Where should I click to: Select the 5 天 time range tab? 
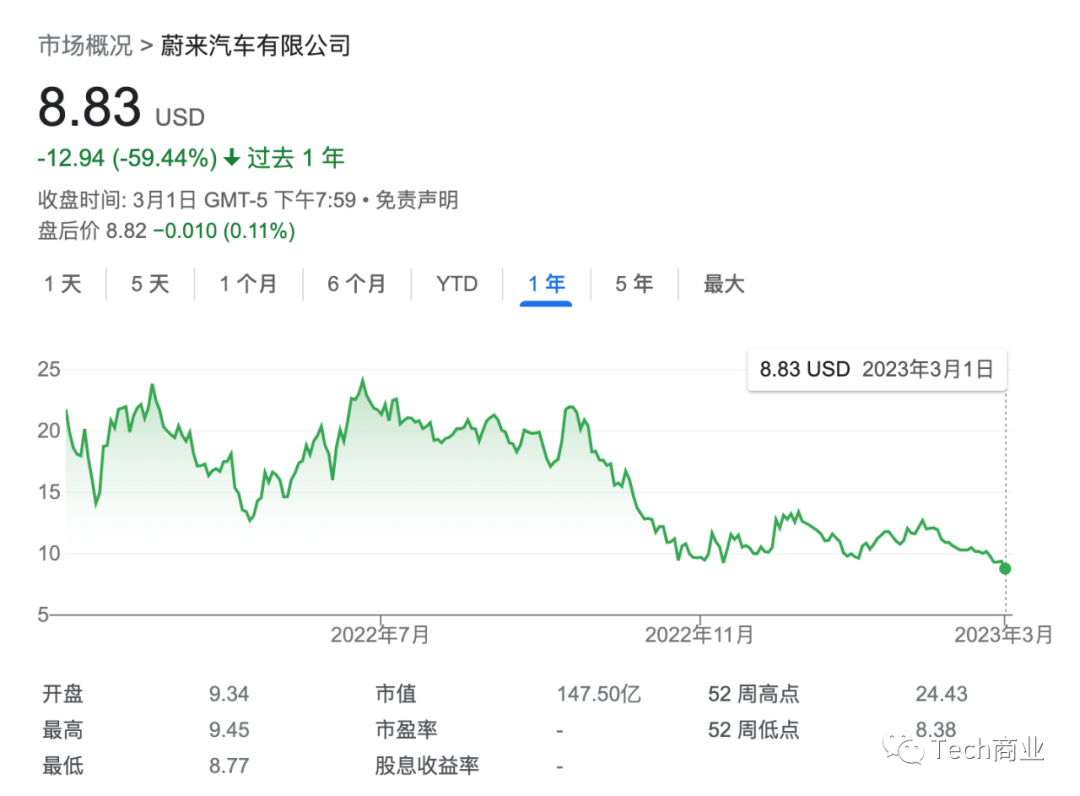coord(150,284)
